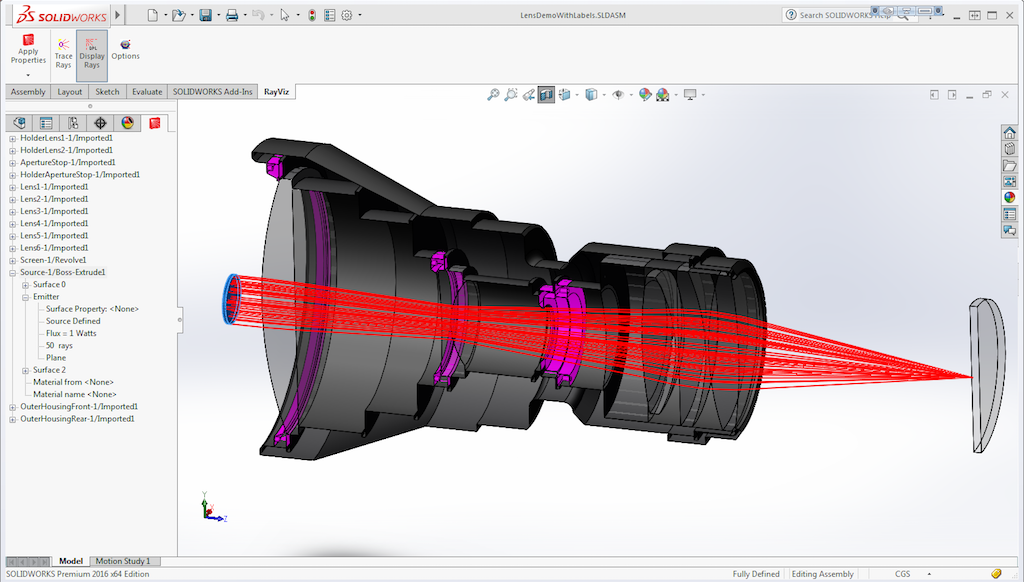Click the Save icon in toolbar
1024x582 pixels.
206,15
